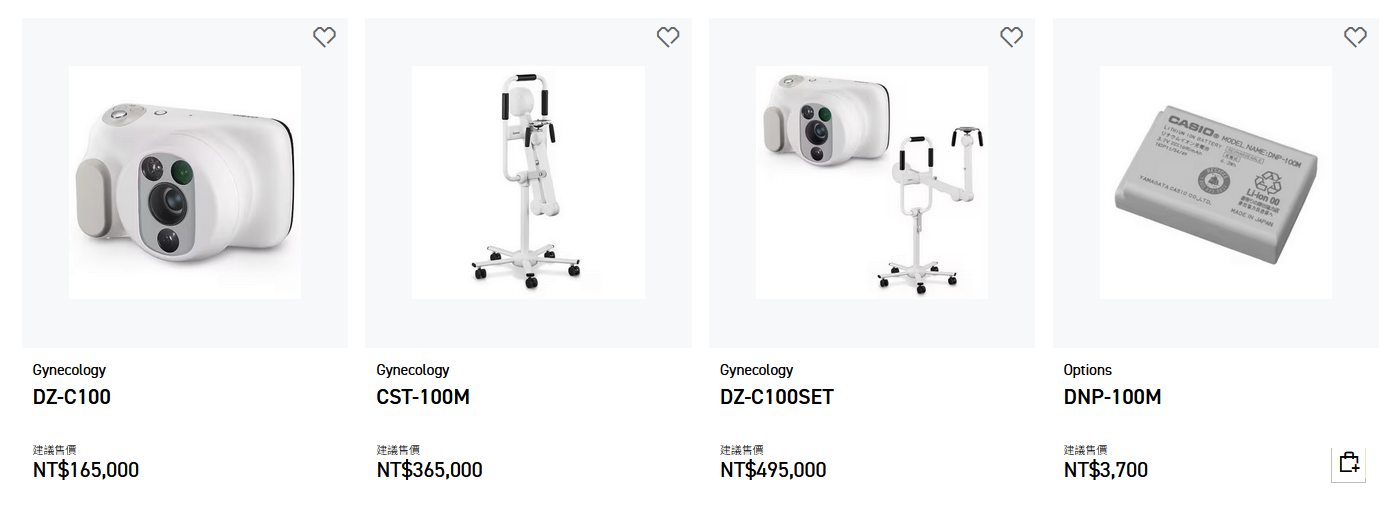Open the DZ-C100 product title link
The width and height of the screenshot is (1399, 514).
coord(72,397)
